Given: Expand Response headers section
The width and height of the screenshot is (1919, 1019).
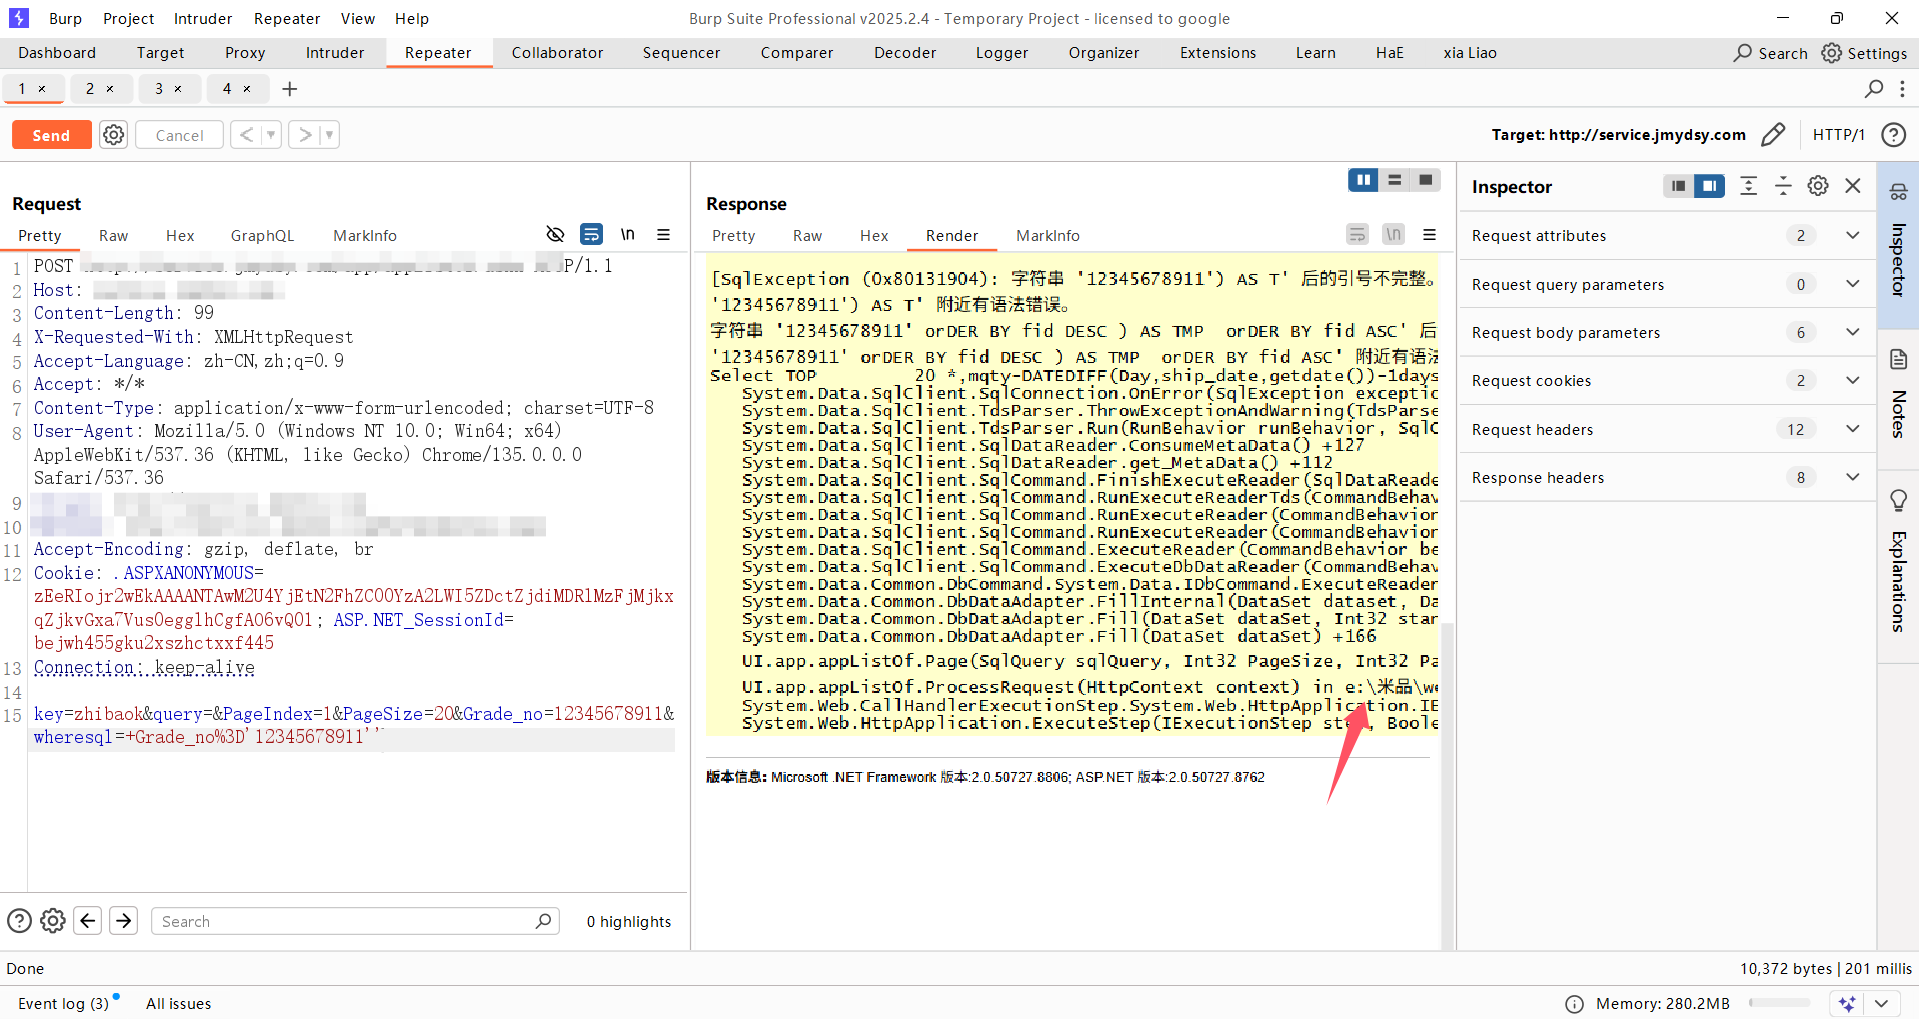Looking at the screenshot, I should (1853, 477).
